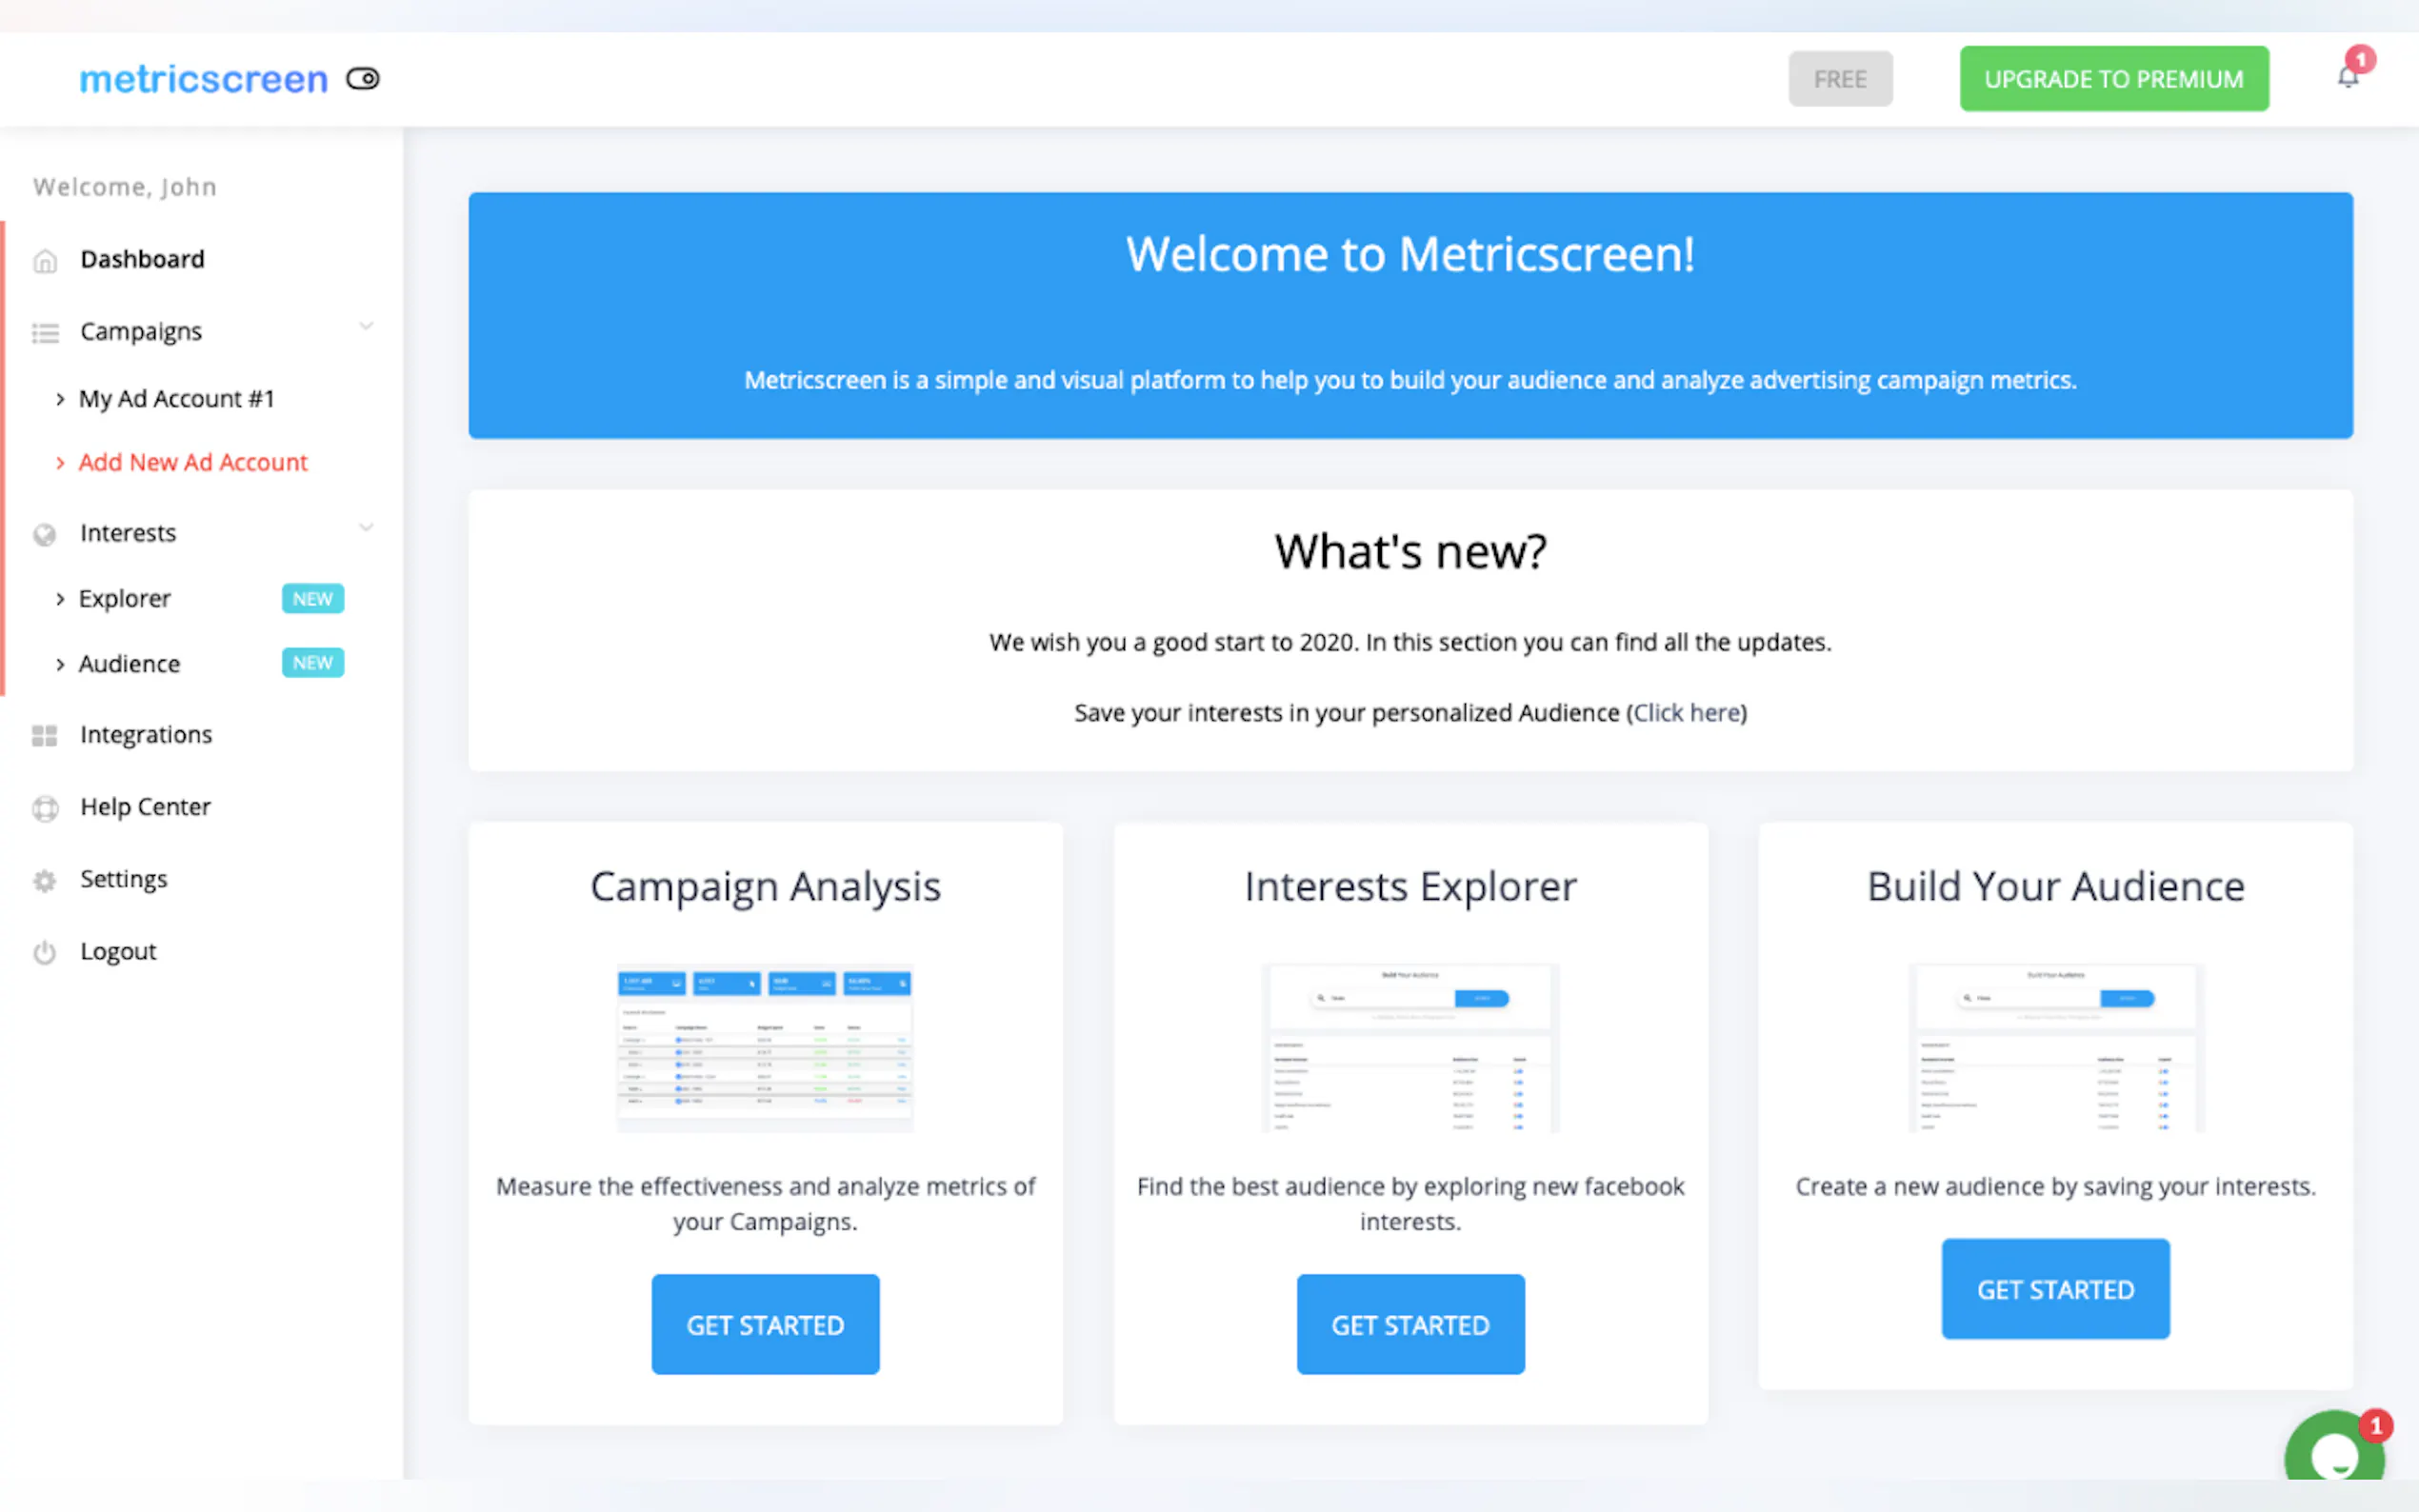Click the Help Center lifebuoy icon
This screenshot has width=2419, height=1512.
click(45, 808)
